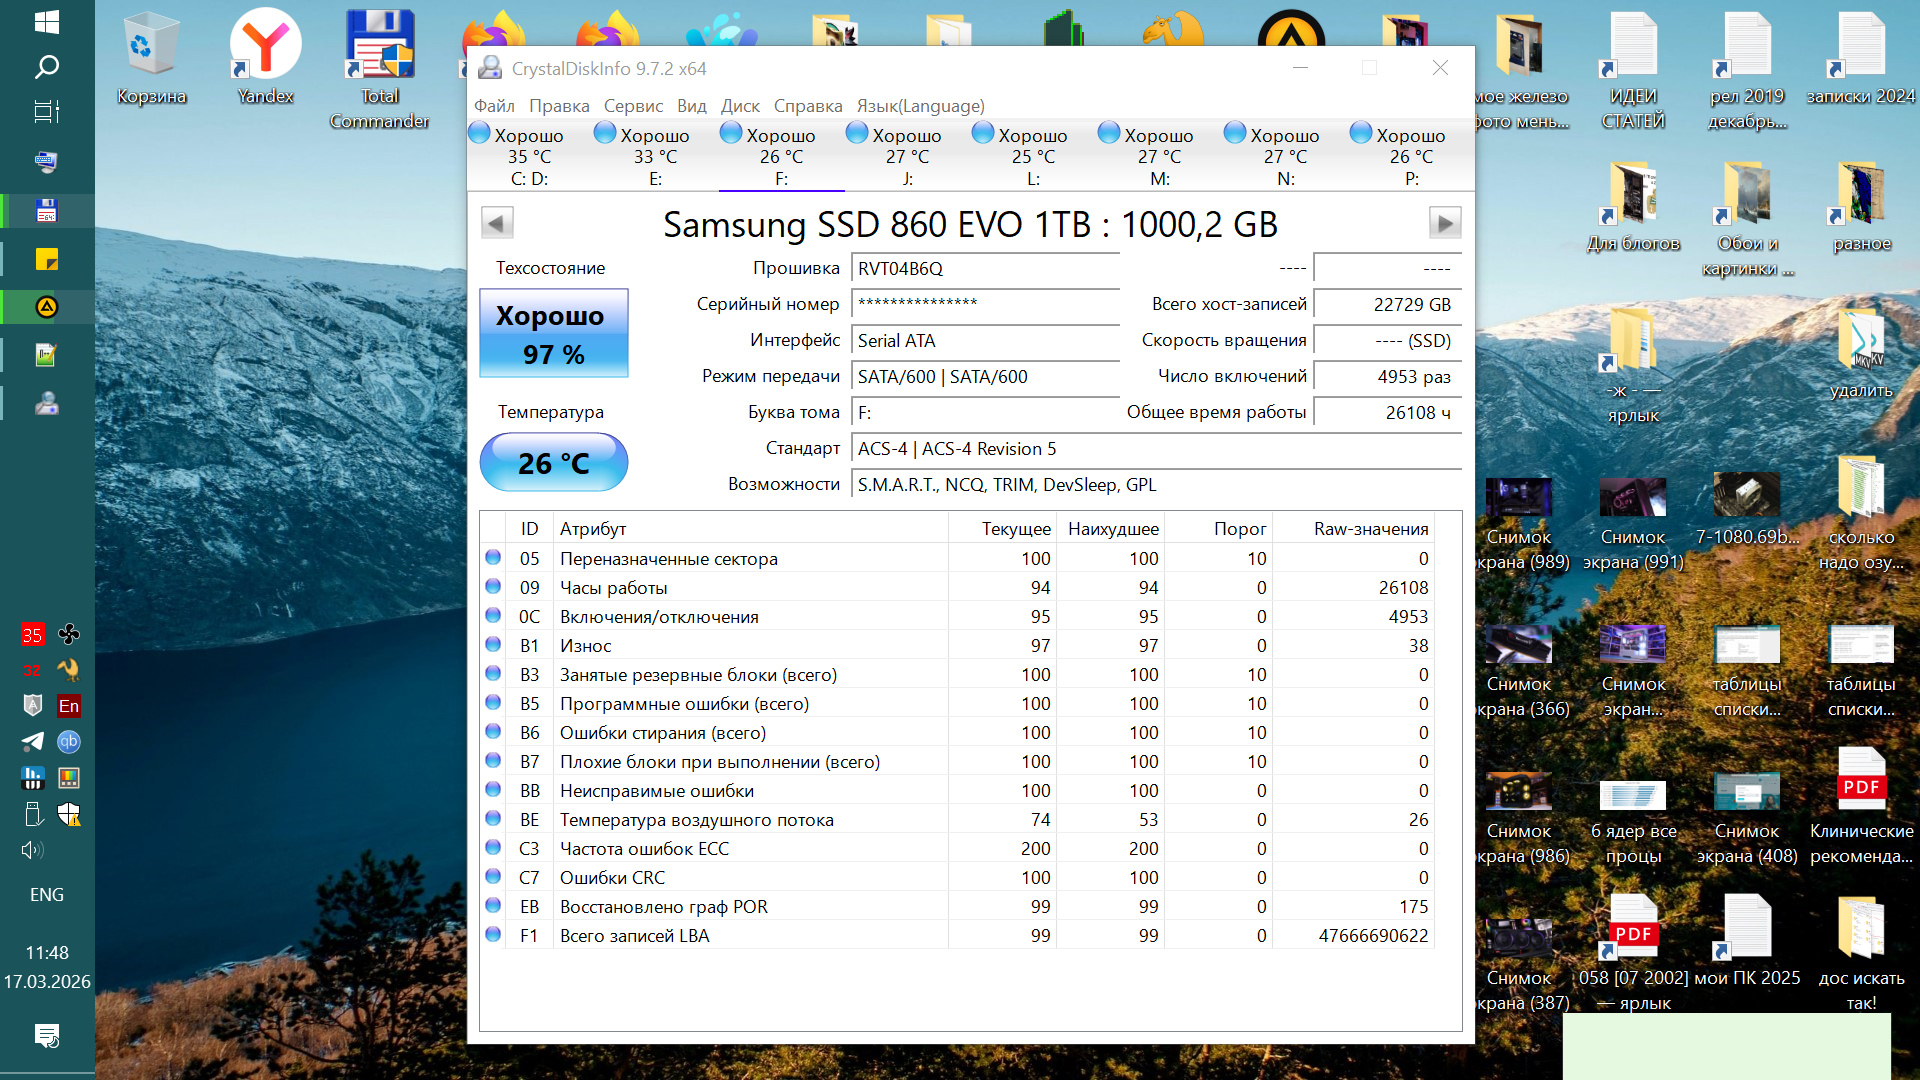Switch to the M: disk tab
Image resolution: width=1920 pixels, height=1080 pixels.
pos(1159,157)
